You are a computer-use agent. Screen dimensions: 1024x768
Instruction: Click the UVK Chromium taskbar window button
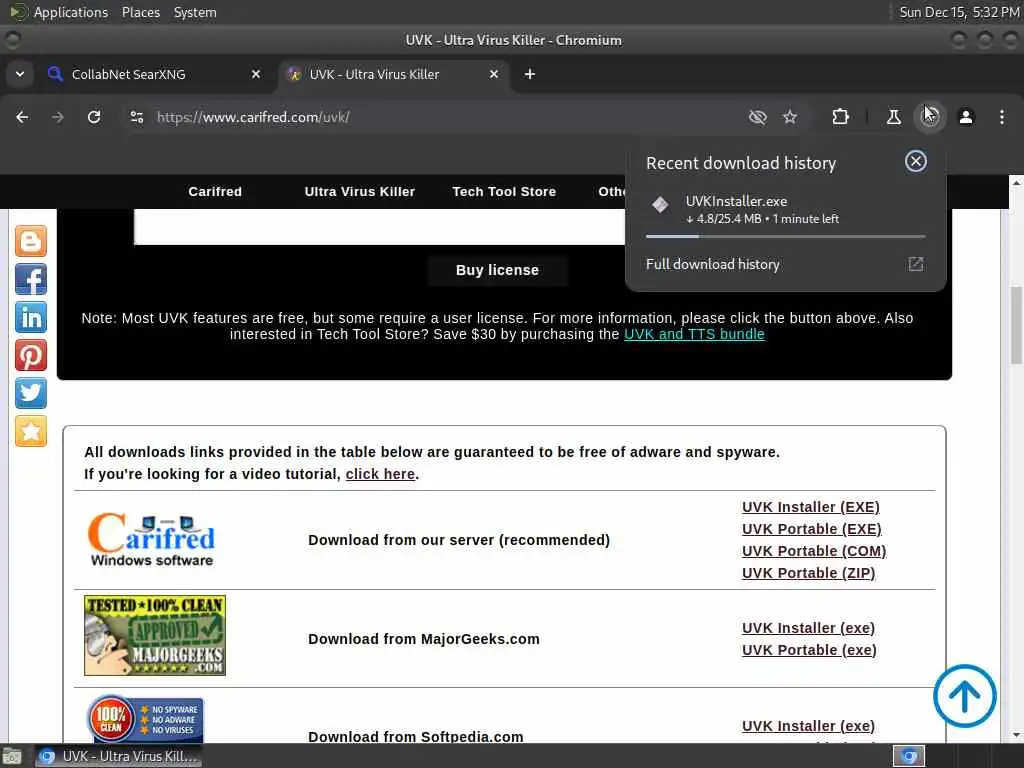click(118, 756)
